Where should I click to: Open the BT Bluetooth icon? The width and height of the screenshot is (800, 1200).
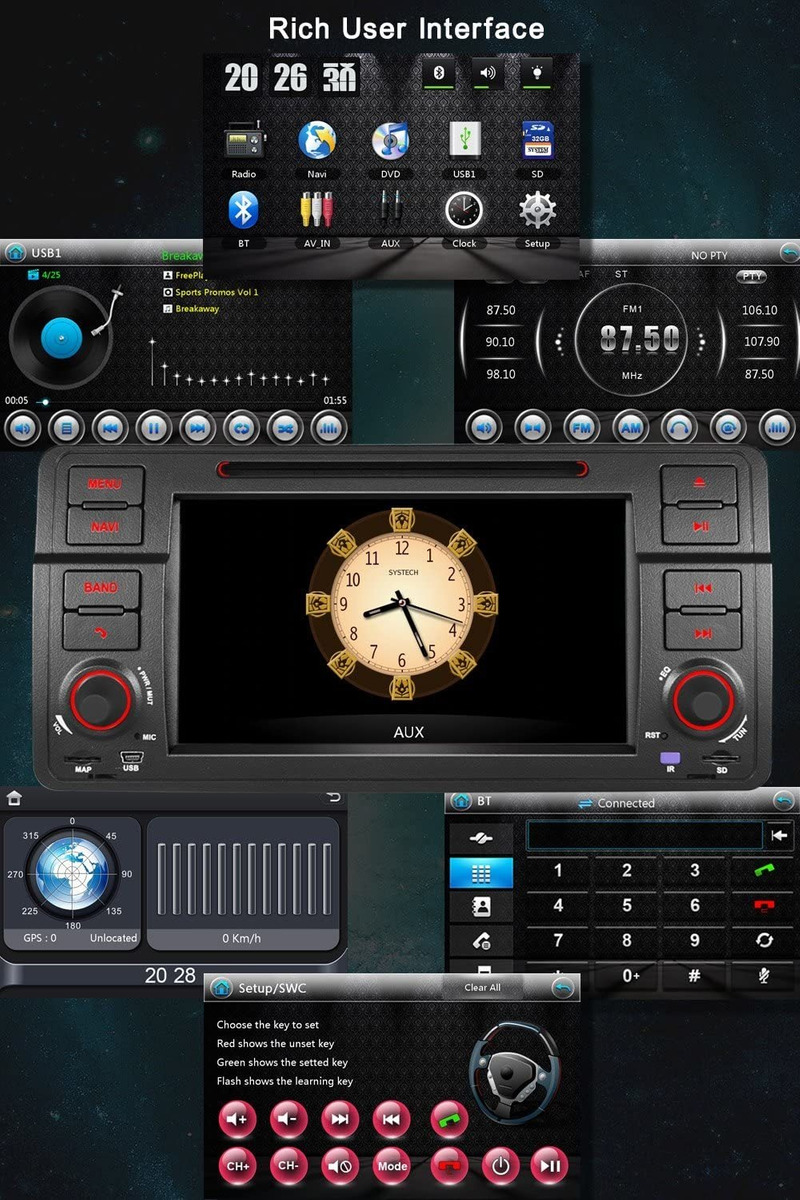point(243,211)
